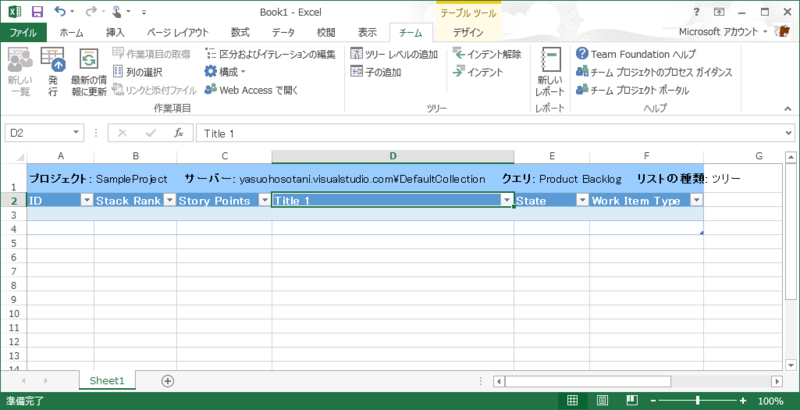Image resolution: width=800 pixels, height=410 pixels.
Task: Click Web Access で開く
Action: click(x=251, y=91)
